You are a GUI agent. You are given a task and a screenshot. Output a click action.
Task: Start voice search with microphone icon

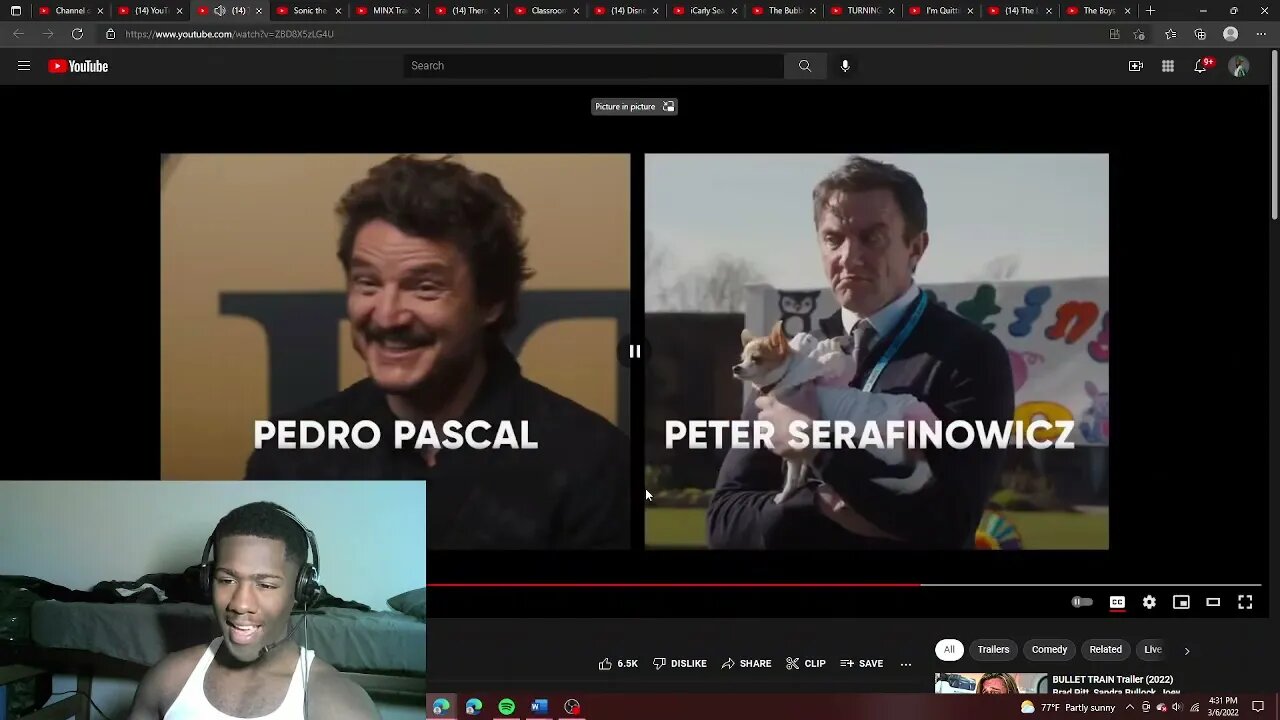point(845,66)
